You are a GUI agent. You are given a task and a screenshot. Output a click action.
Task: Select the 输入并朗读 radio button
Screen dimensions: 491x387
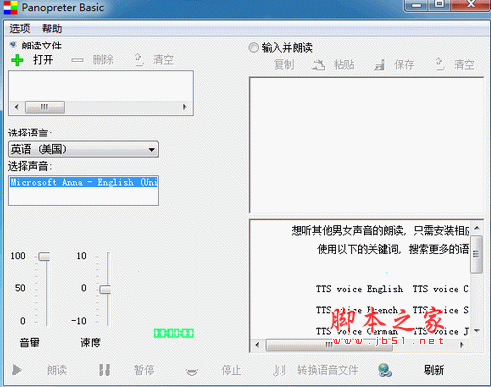coord(254,47)
